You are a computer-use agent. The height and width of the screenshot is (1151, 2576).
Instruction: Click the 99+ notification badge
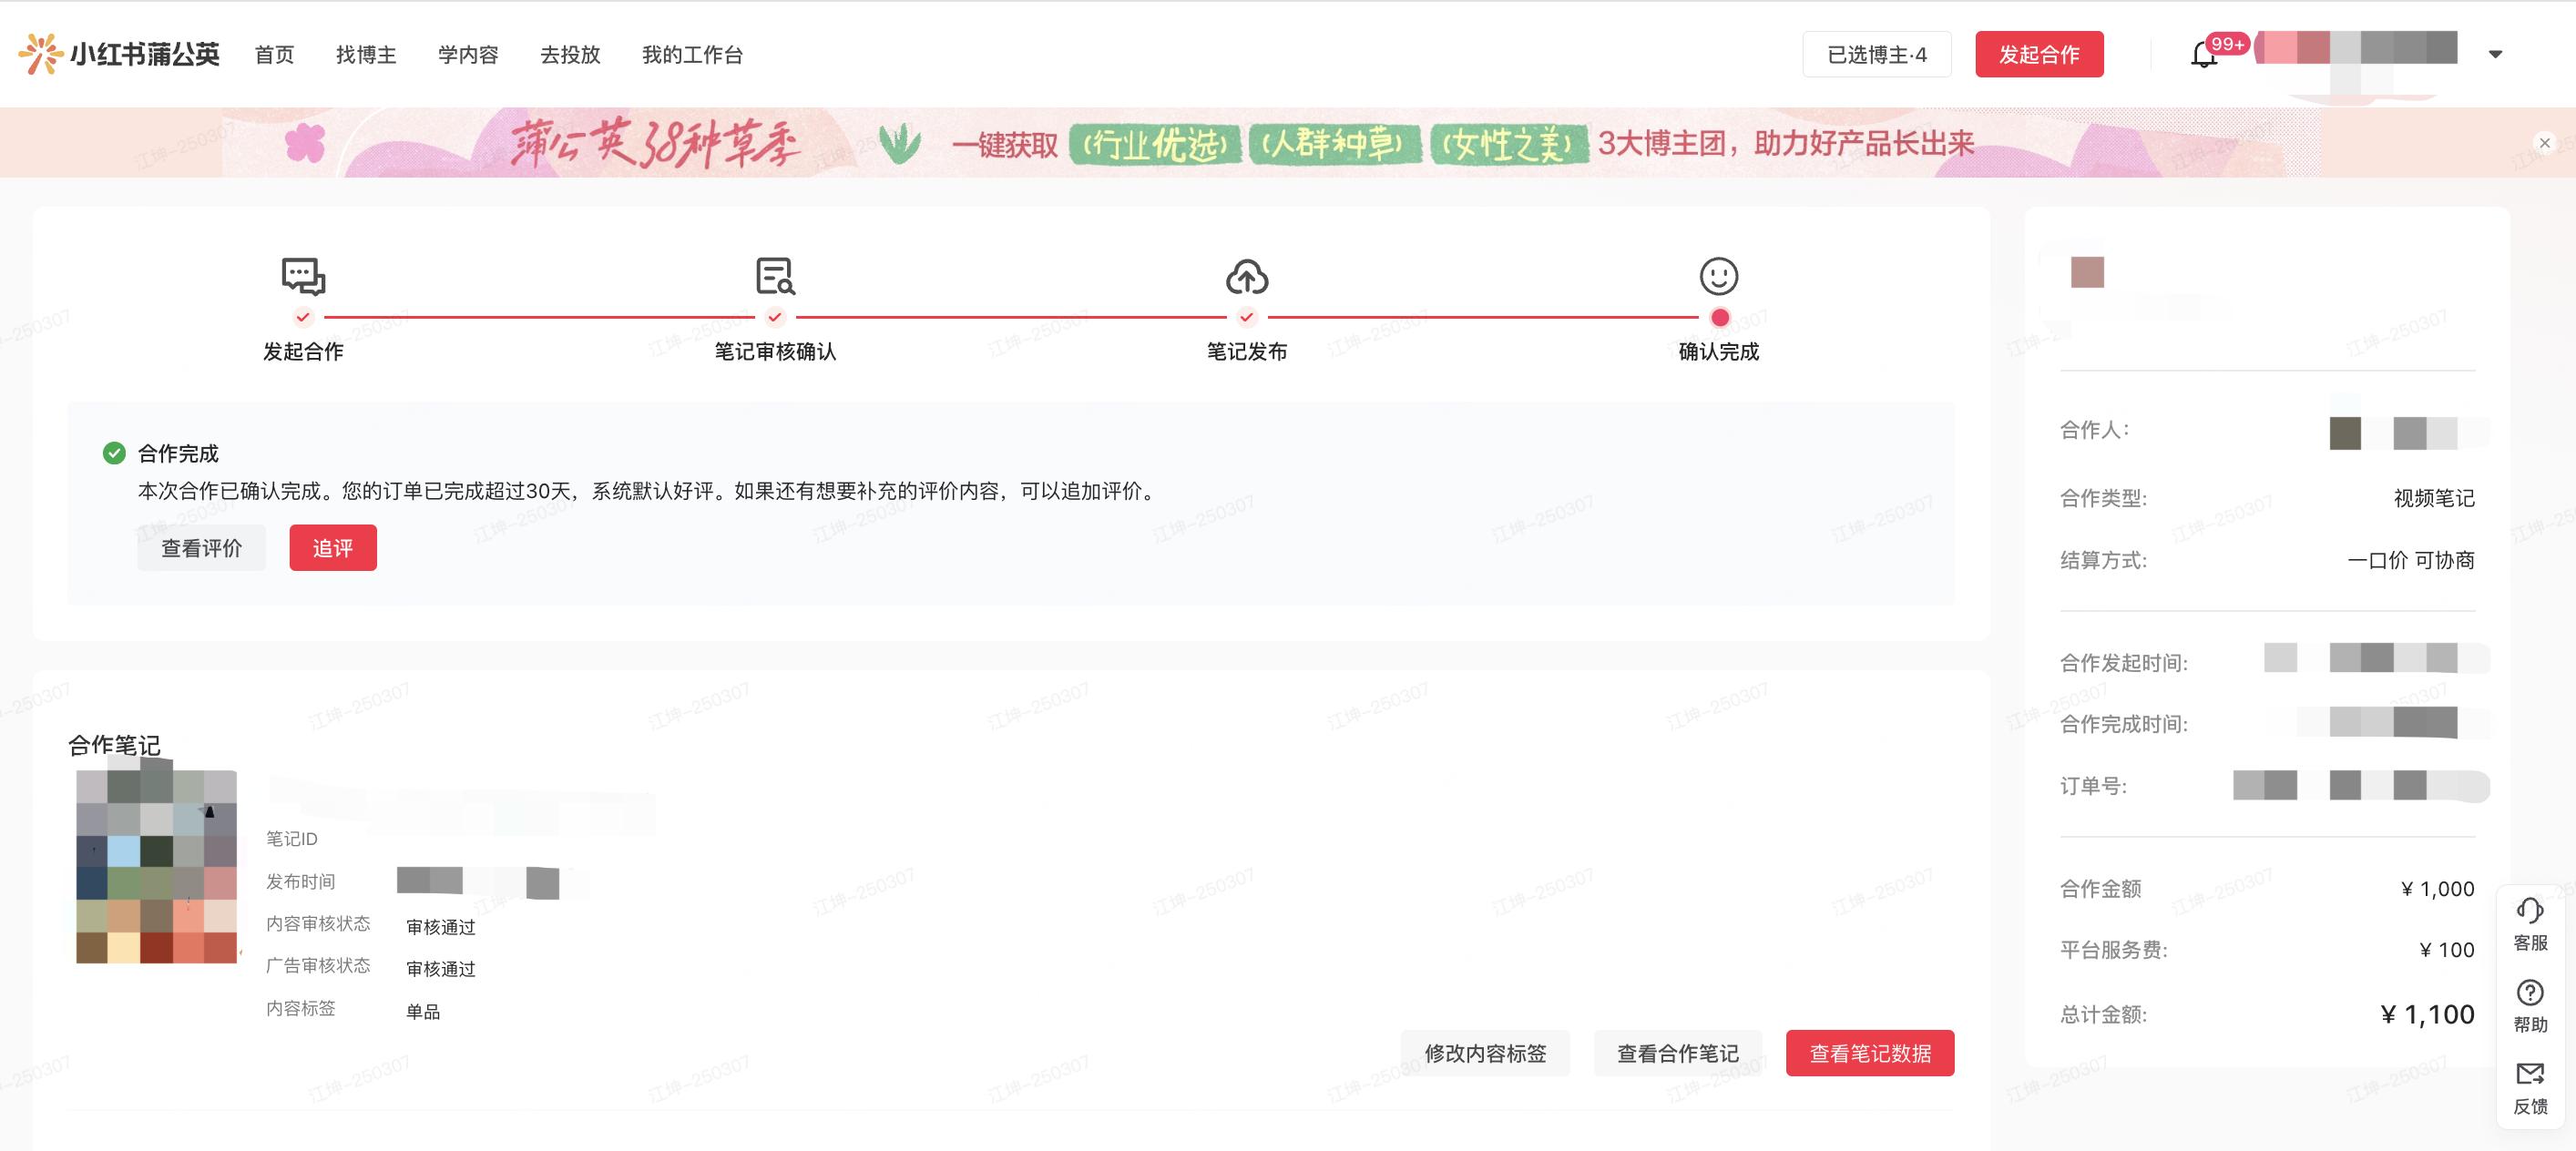click(2227, 44)
